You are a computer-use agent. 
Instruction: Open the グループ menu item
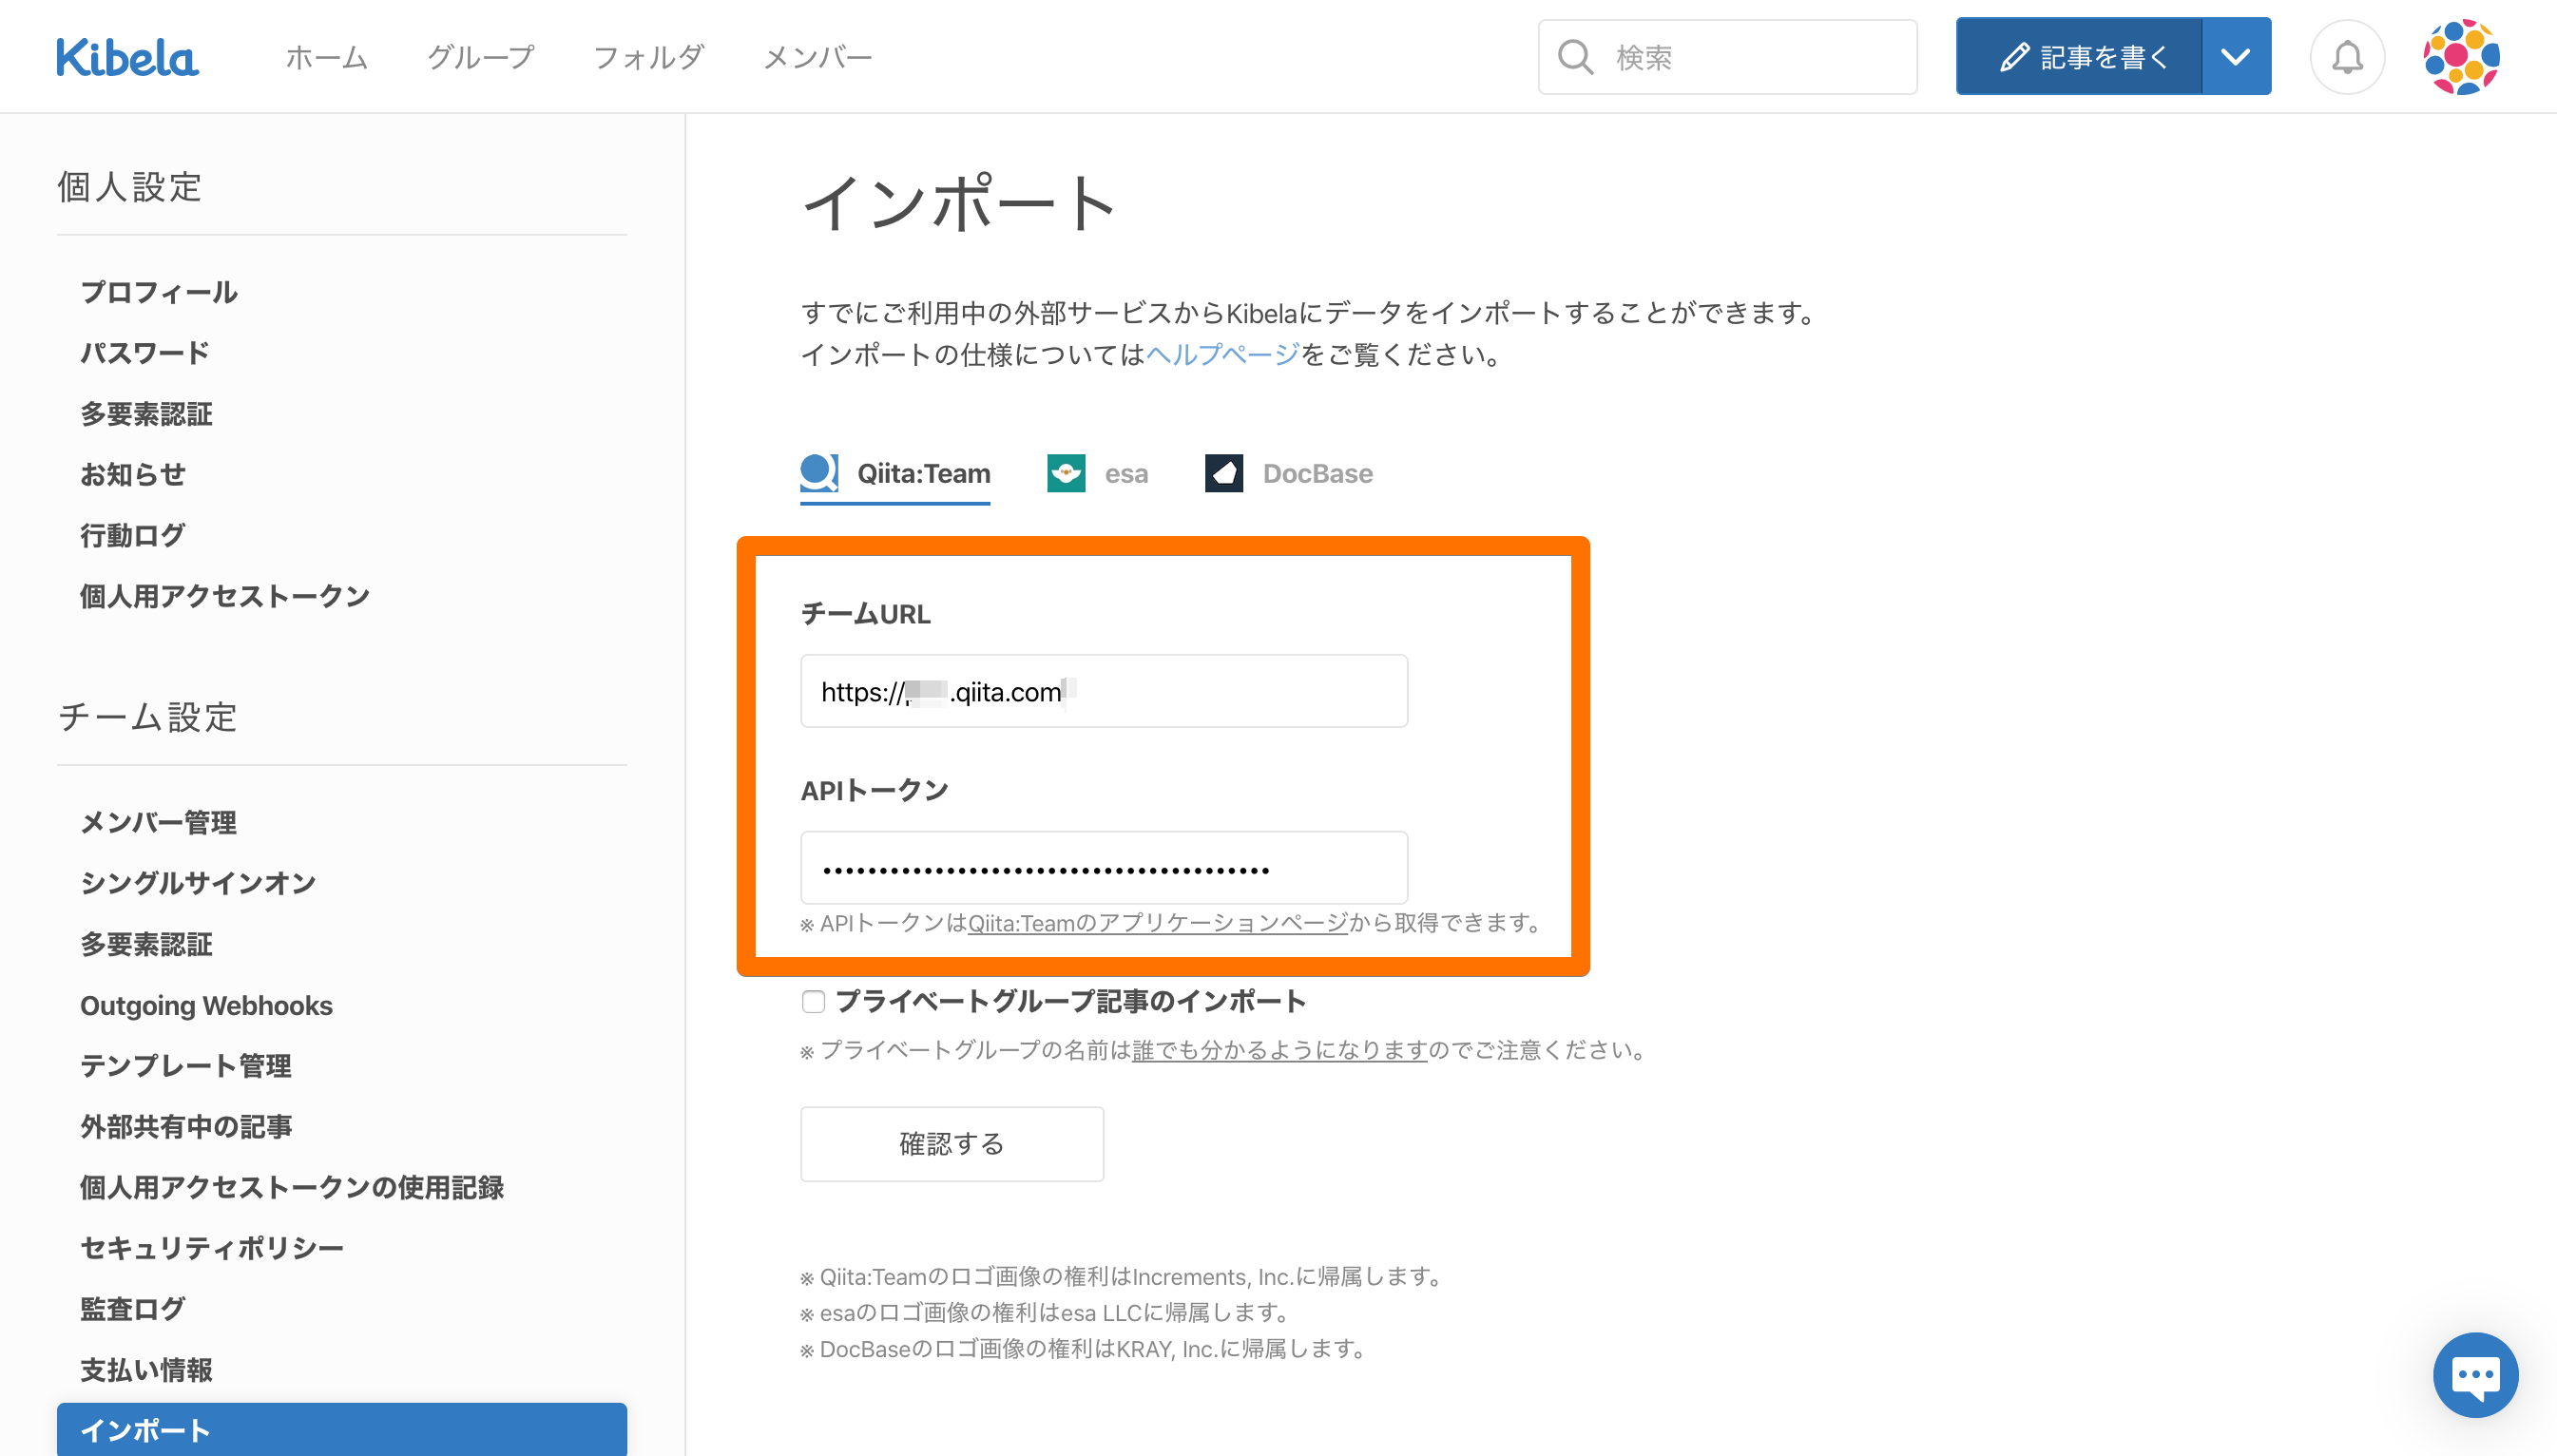(x=481, y=57)
